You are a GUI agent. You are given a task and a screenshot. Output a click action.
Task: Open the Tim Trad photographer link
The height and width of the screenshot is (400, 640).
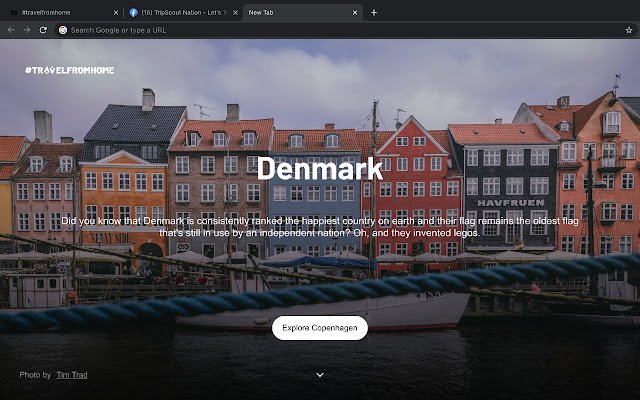click(72, 375)
